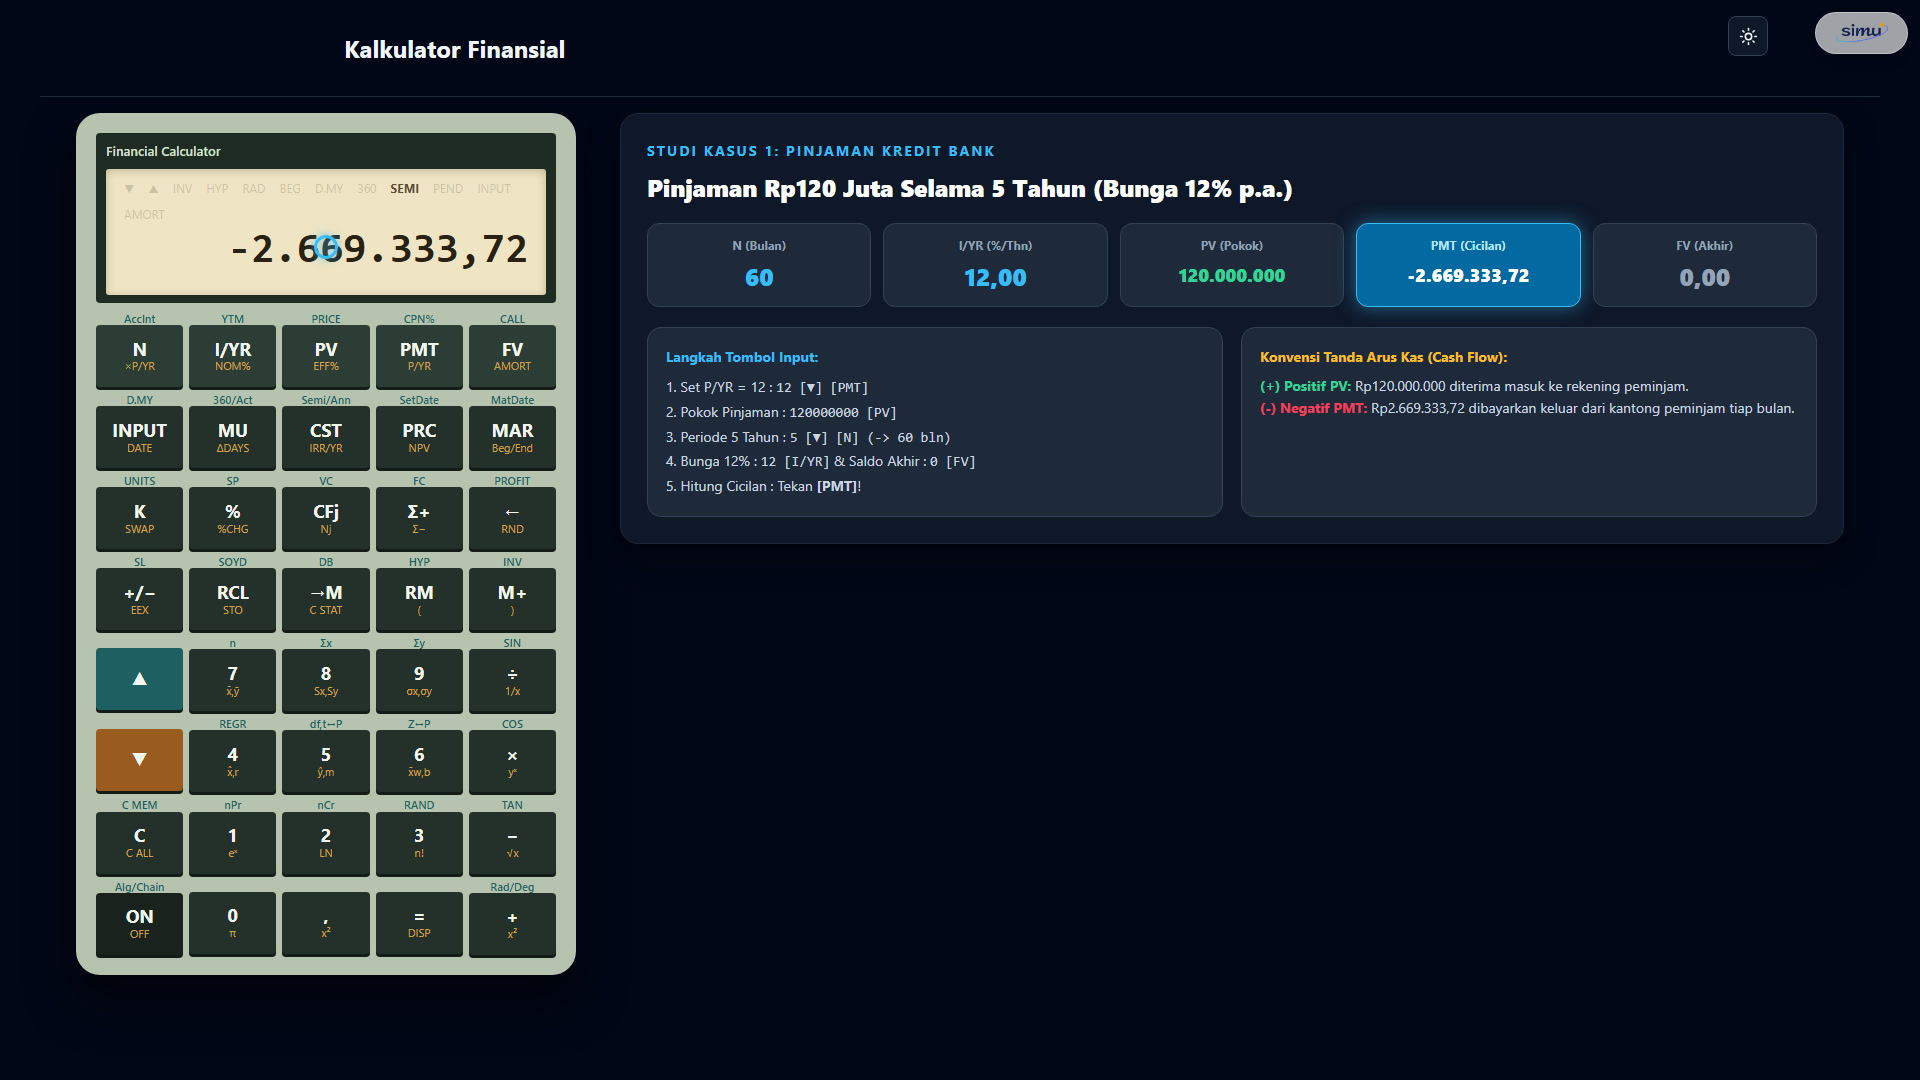Click the C clear key
Viewport: 1920px width, 1080px height.
coord(139,842)
